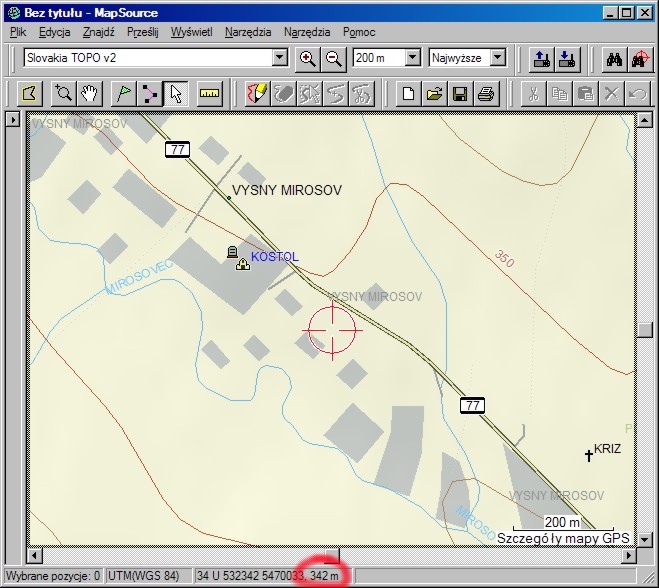Click the MIROSOVEC stream label on the left
The image size is (659, 588).
(139, 276)
